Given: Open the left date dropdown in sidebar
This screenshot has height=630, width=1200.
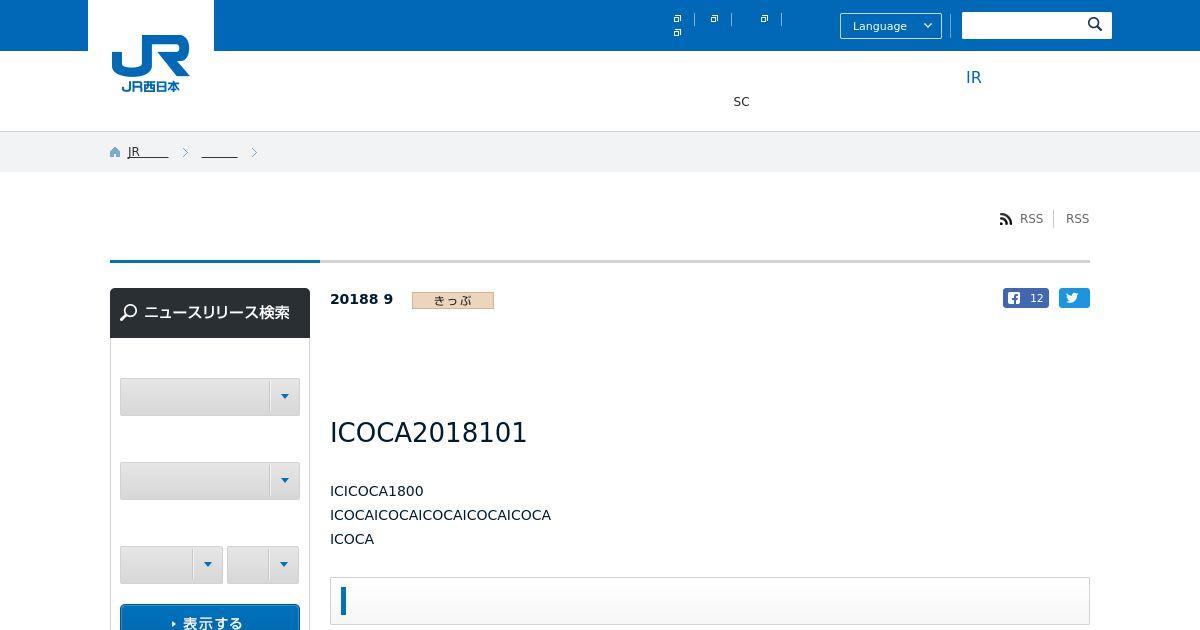Looking at the screenshot, I should click(171, 565).
